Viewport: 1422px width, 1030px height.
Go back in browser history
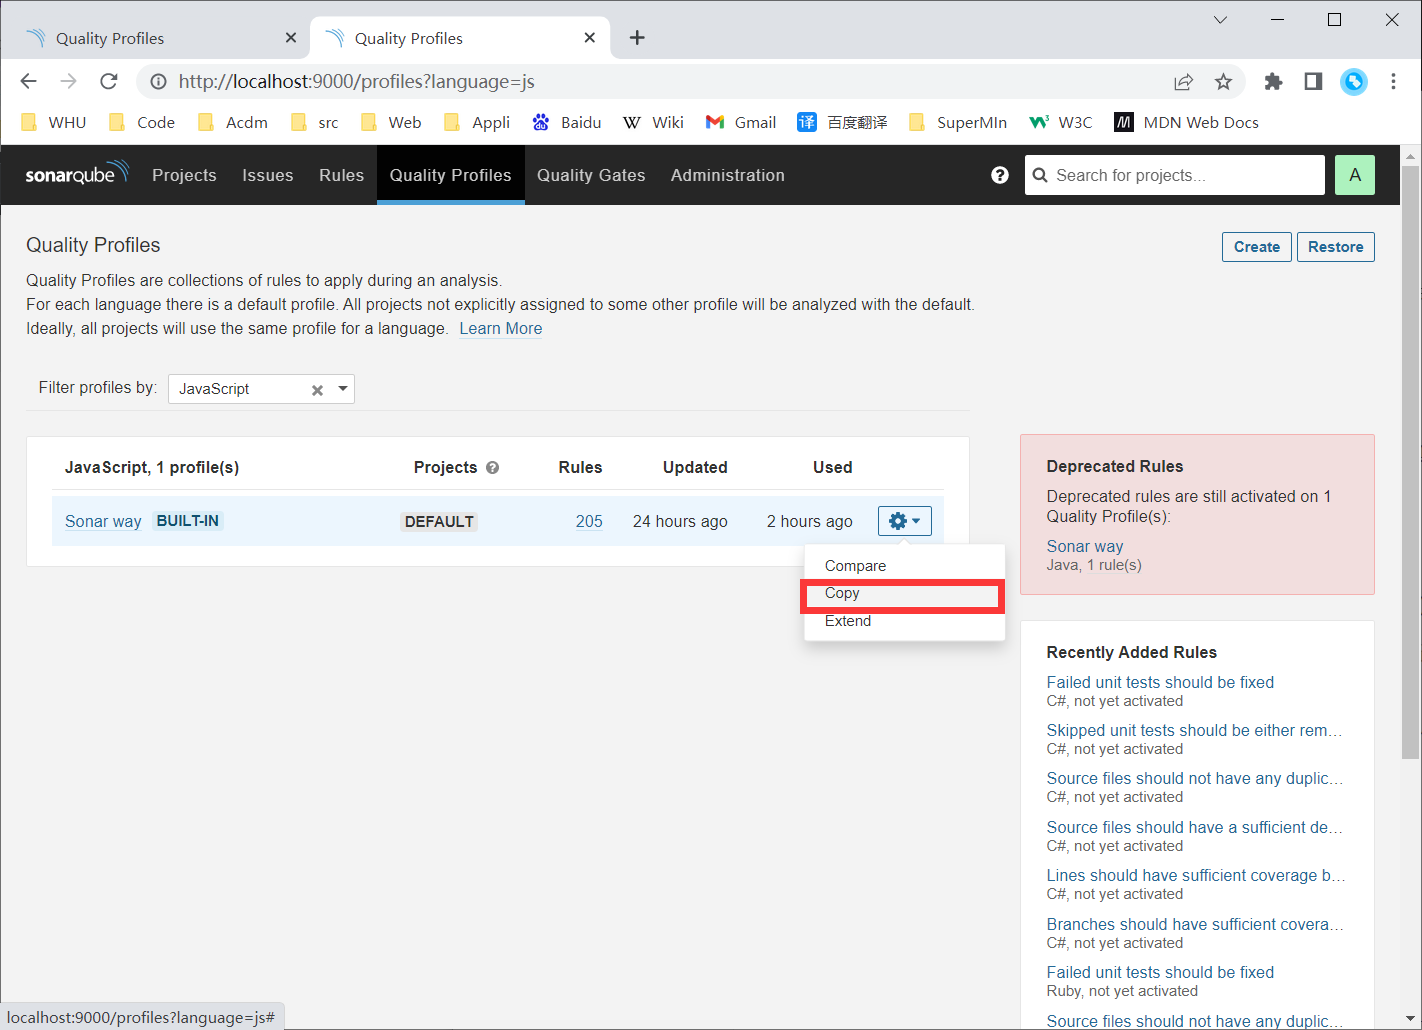coord(28,81)
